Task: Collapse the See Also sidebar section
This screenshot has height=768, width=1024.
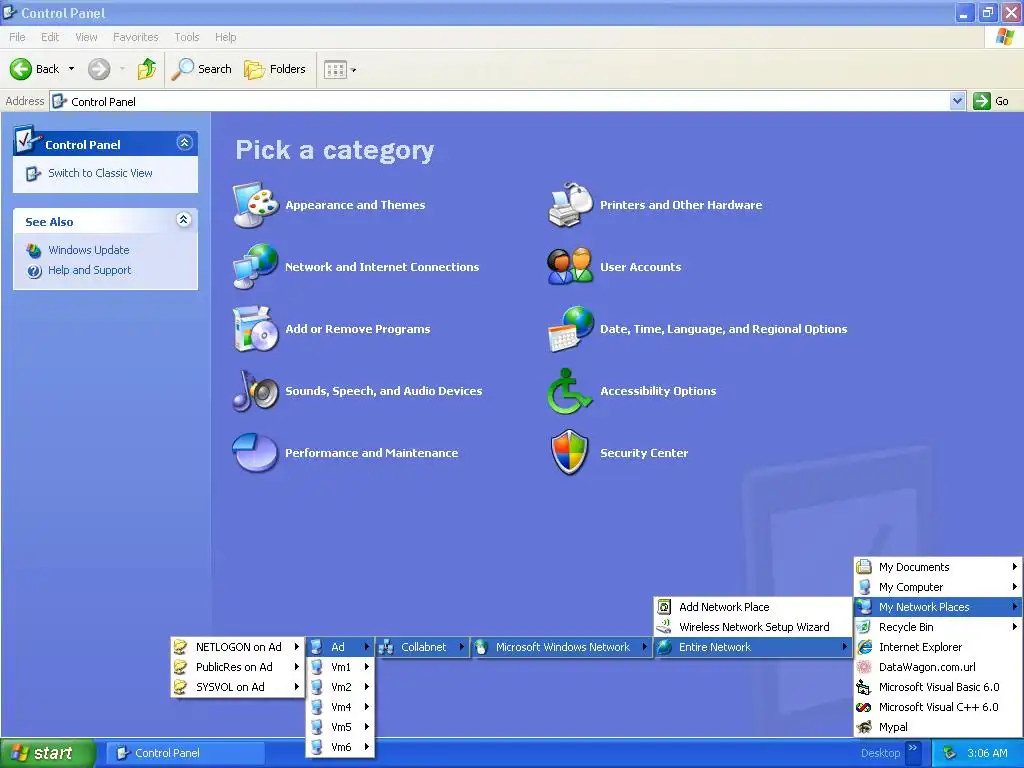Action: coord(184,220)
